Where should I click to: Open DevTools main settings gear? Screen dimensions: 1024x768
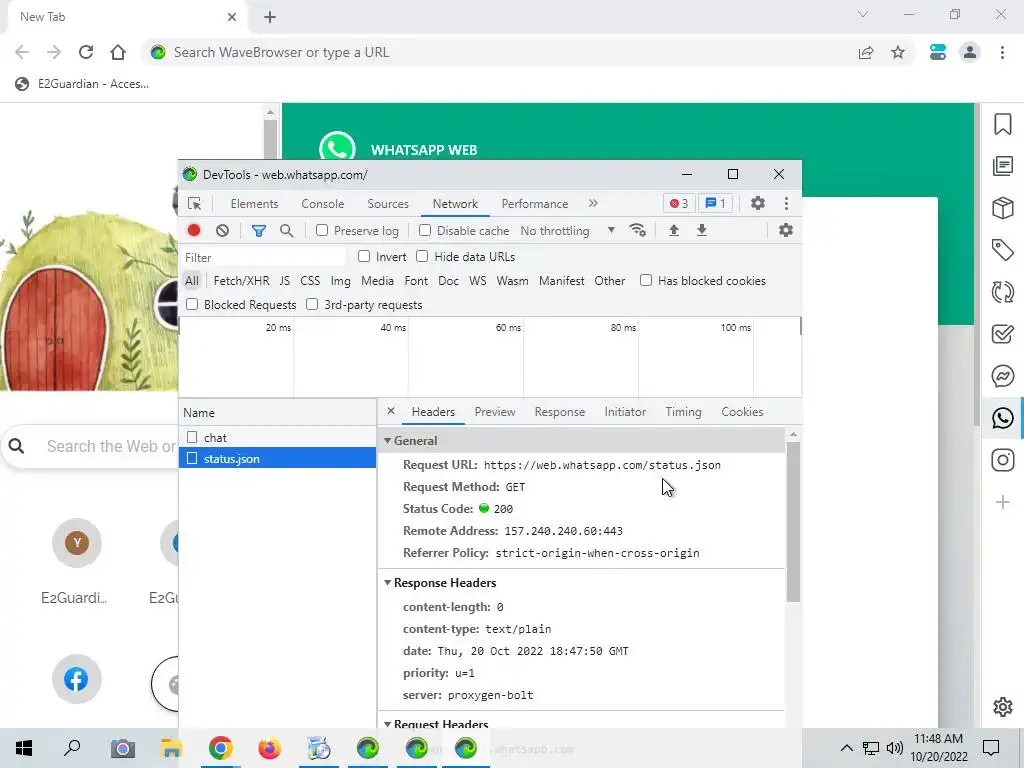pos(758,203)
